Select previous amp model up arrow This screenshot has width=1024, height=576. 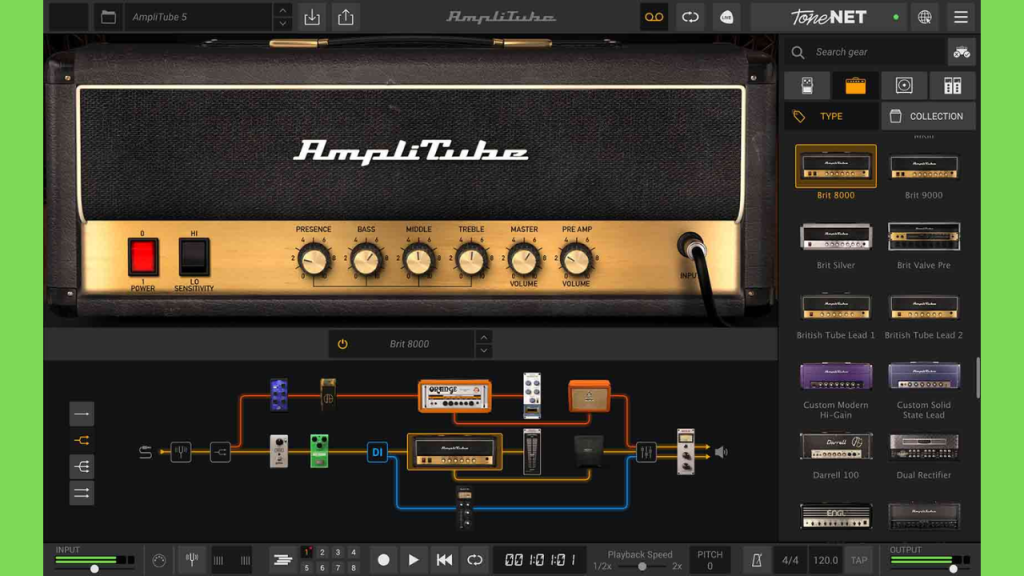coord(484,337)
